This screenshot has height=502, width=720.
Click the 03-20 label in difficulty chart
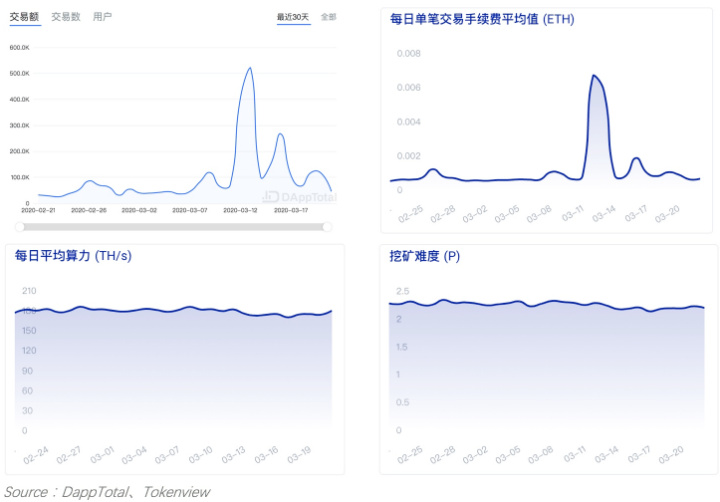pos(671,455)
